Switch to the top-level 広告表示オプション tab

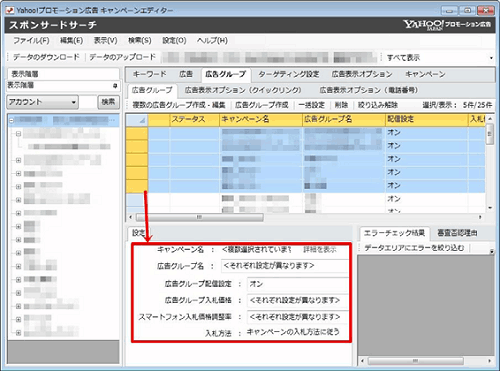[x=362, y=74]
